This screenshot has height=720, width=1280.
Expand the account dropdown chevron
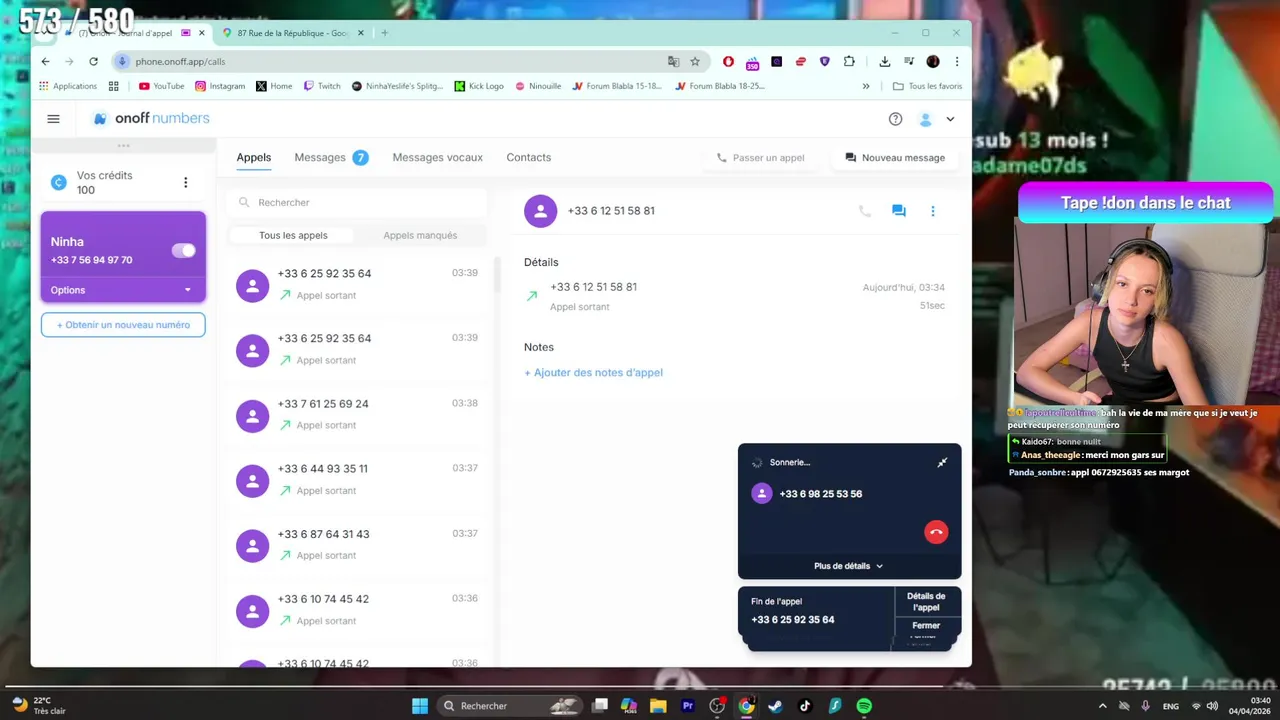click(950, 119)
